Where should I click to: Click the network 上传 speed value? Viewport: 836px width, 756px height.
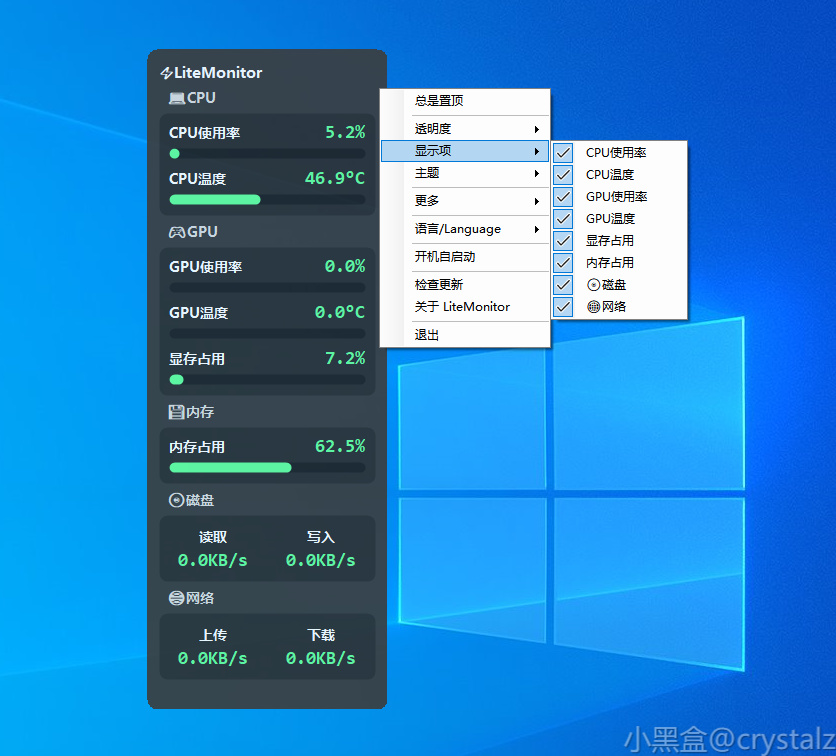pyautogui.click(x=213, y=658)
